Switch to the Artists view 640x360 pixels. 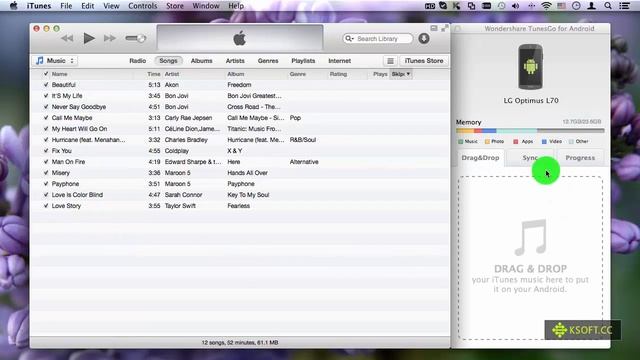click(235, 61)
